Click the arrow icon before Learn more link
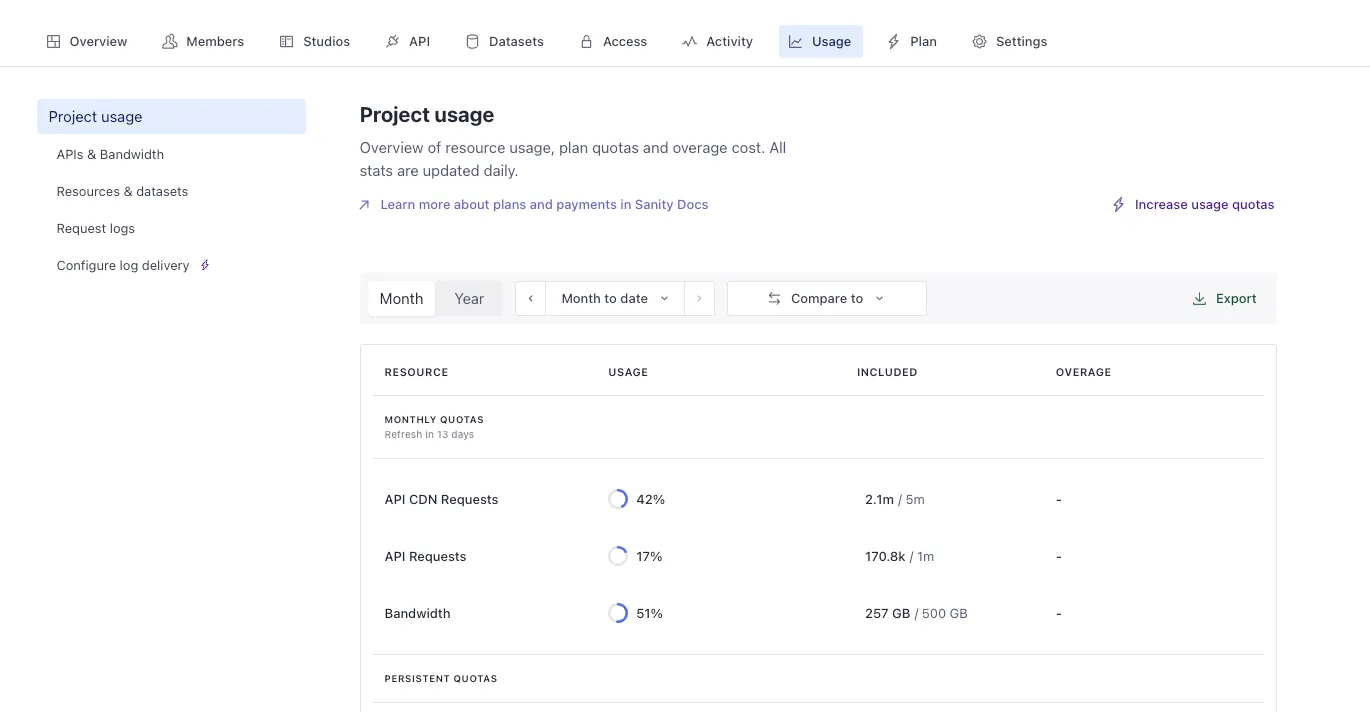The height and width of the screenshot is (712, 1370). point(364,205)
